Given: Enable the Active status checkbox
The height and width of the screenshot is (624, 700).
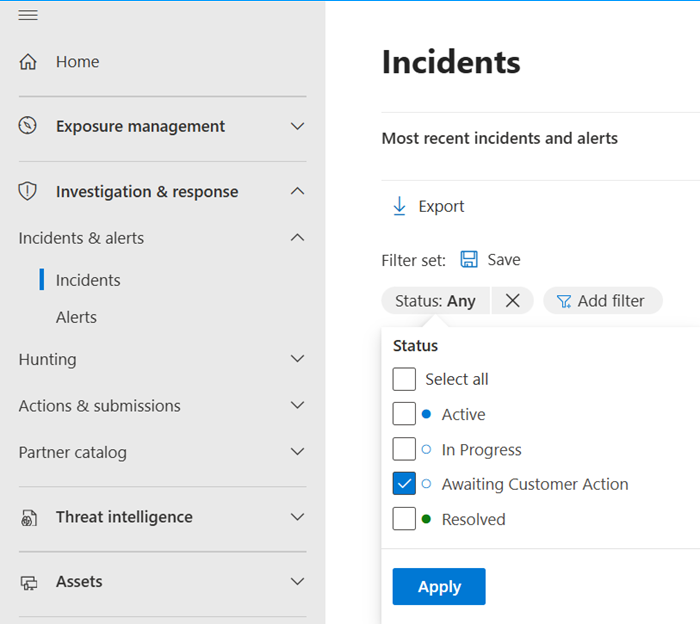Looking at the screenshot, I should tap(404, 414).
